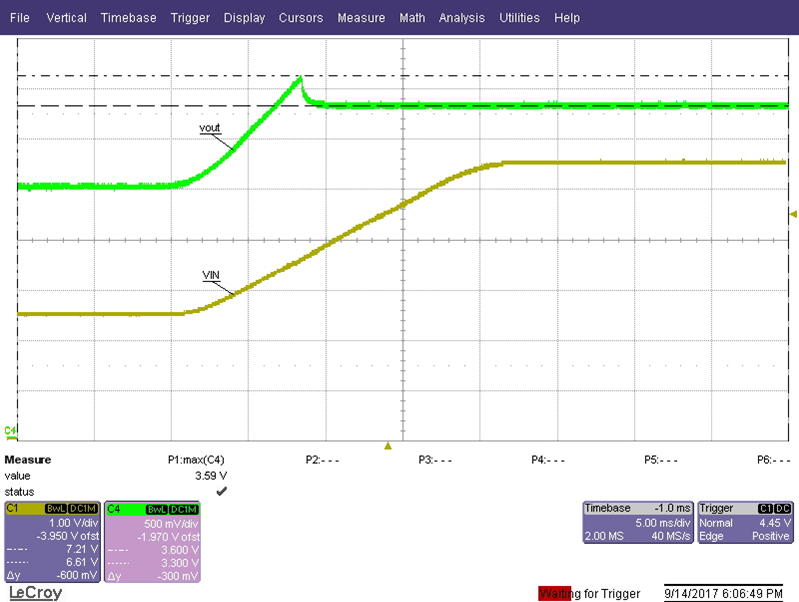The height and width of the screenshot is (602, 799).
Task: Click the C1 trigger source badge
Action: [765, 508]
